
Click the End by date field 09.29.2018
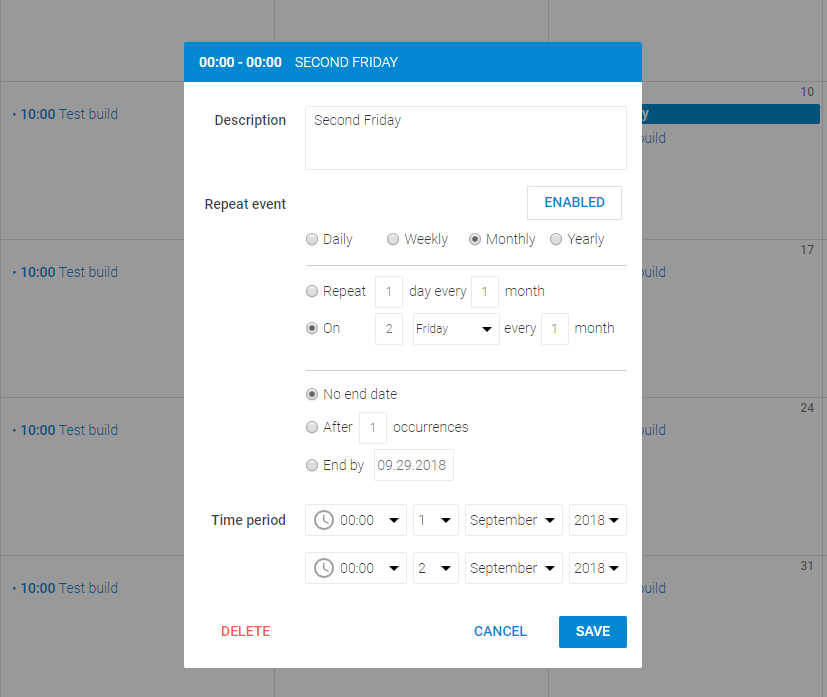[413, 465]
